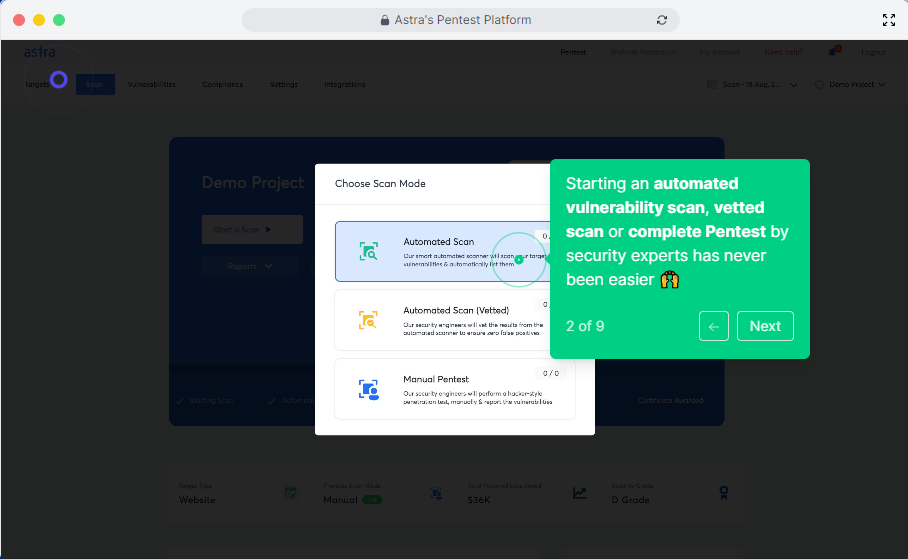This screenshot has height=559, width=908.
Task: Click the pulsing hotspot over Automated Scan
Action: coord(519,260)
